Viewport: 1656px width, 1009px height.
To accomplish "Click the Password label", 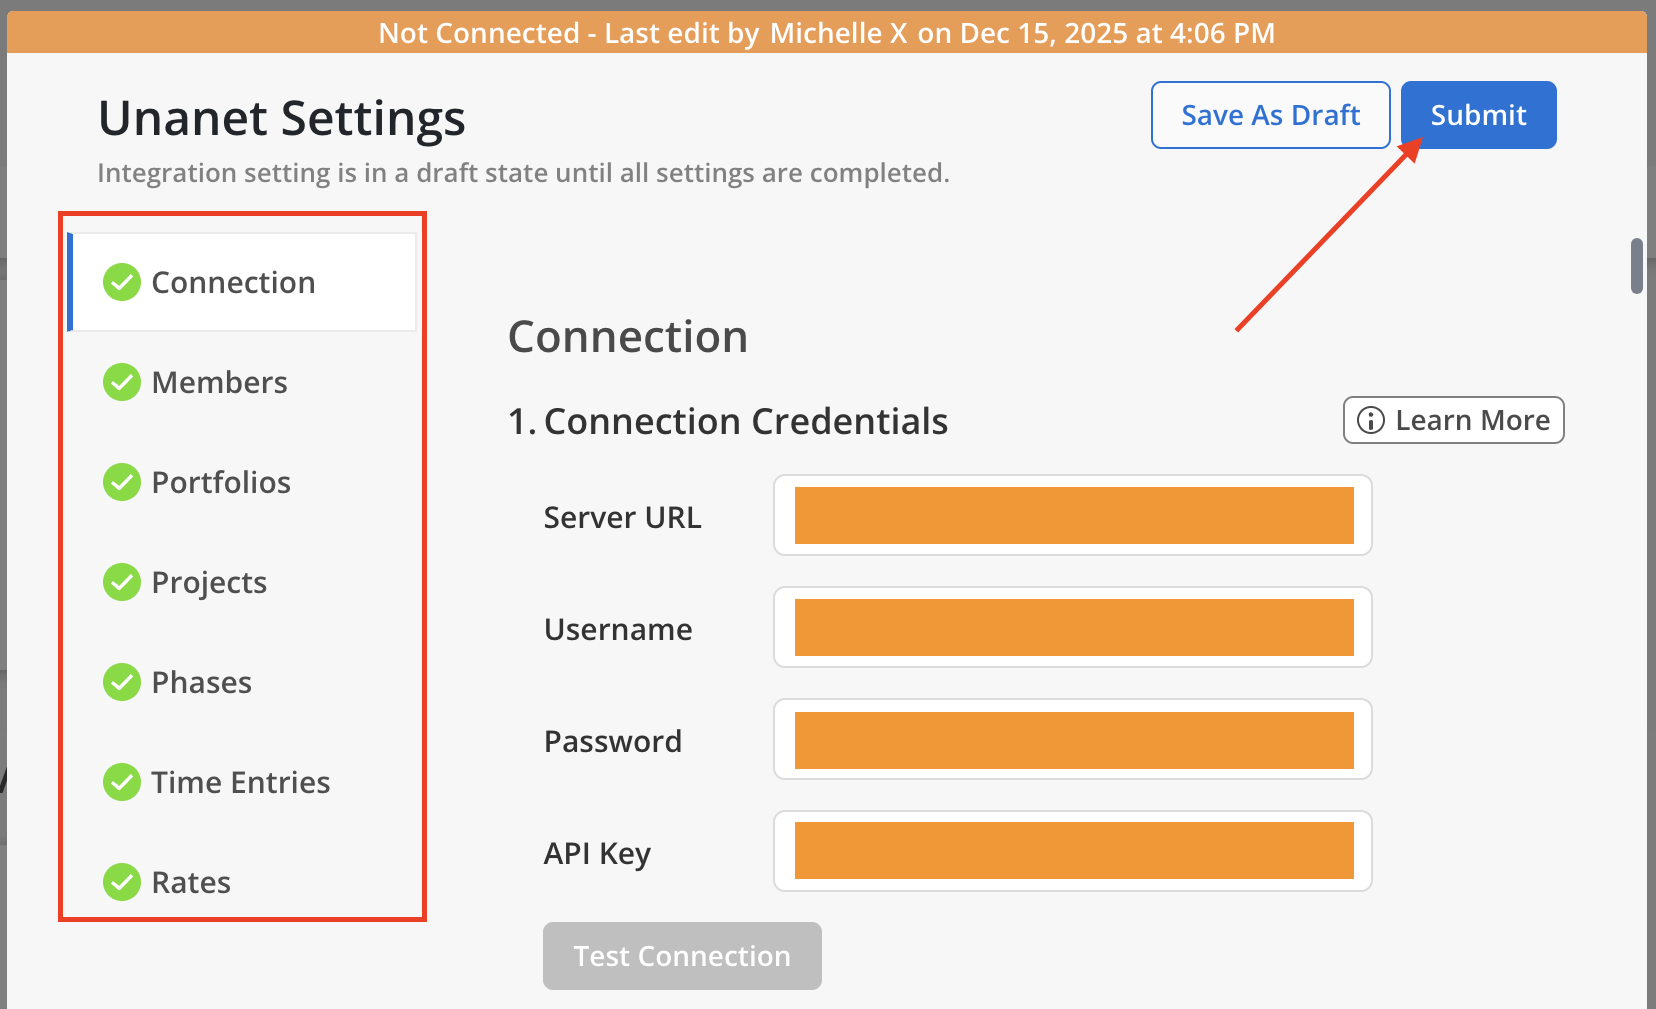I will pos(613,741).
